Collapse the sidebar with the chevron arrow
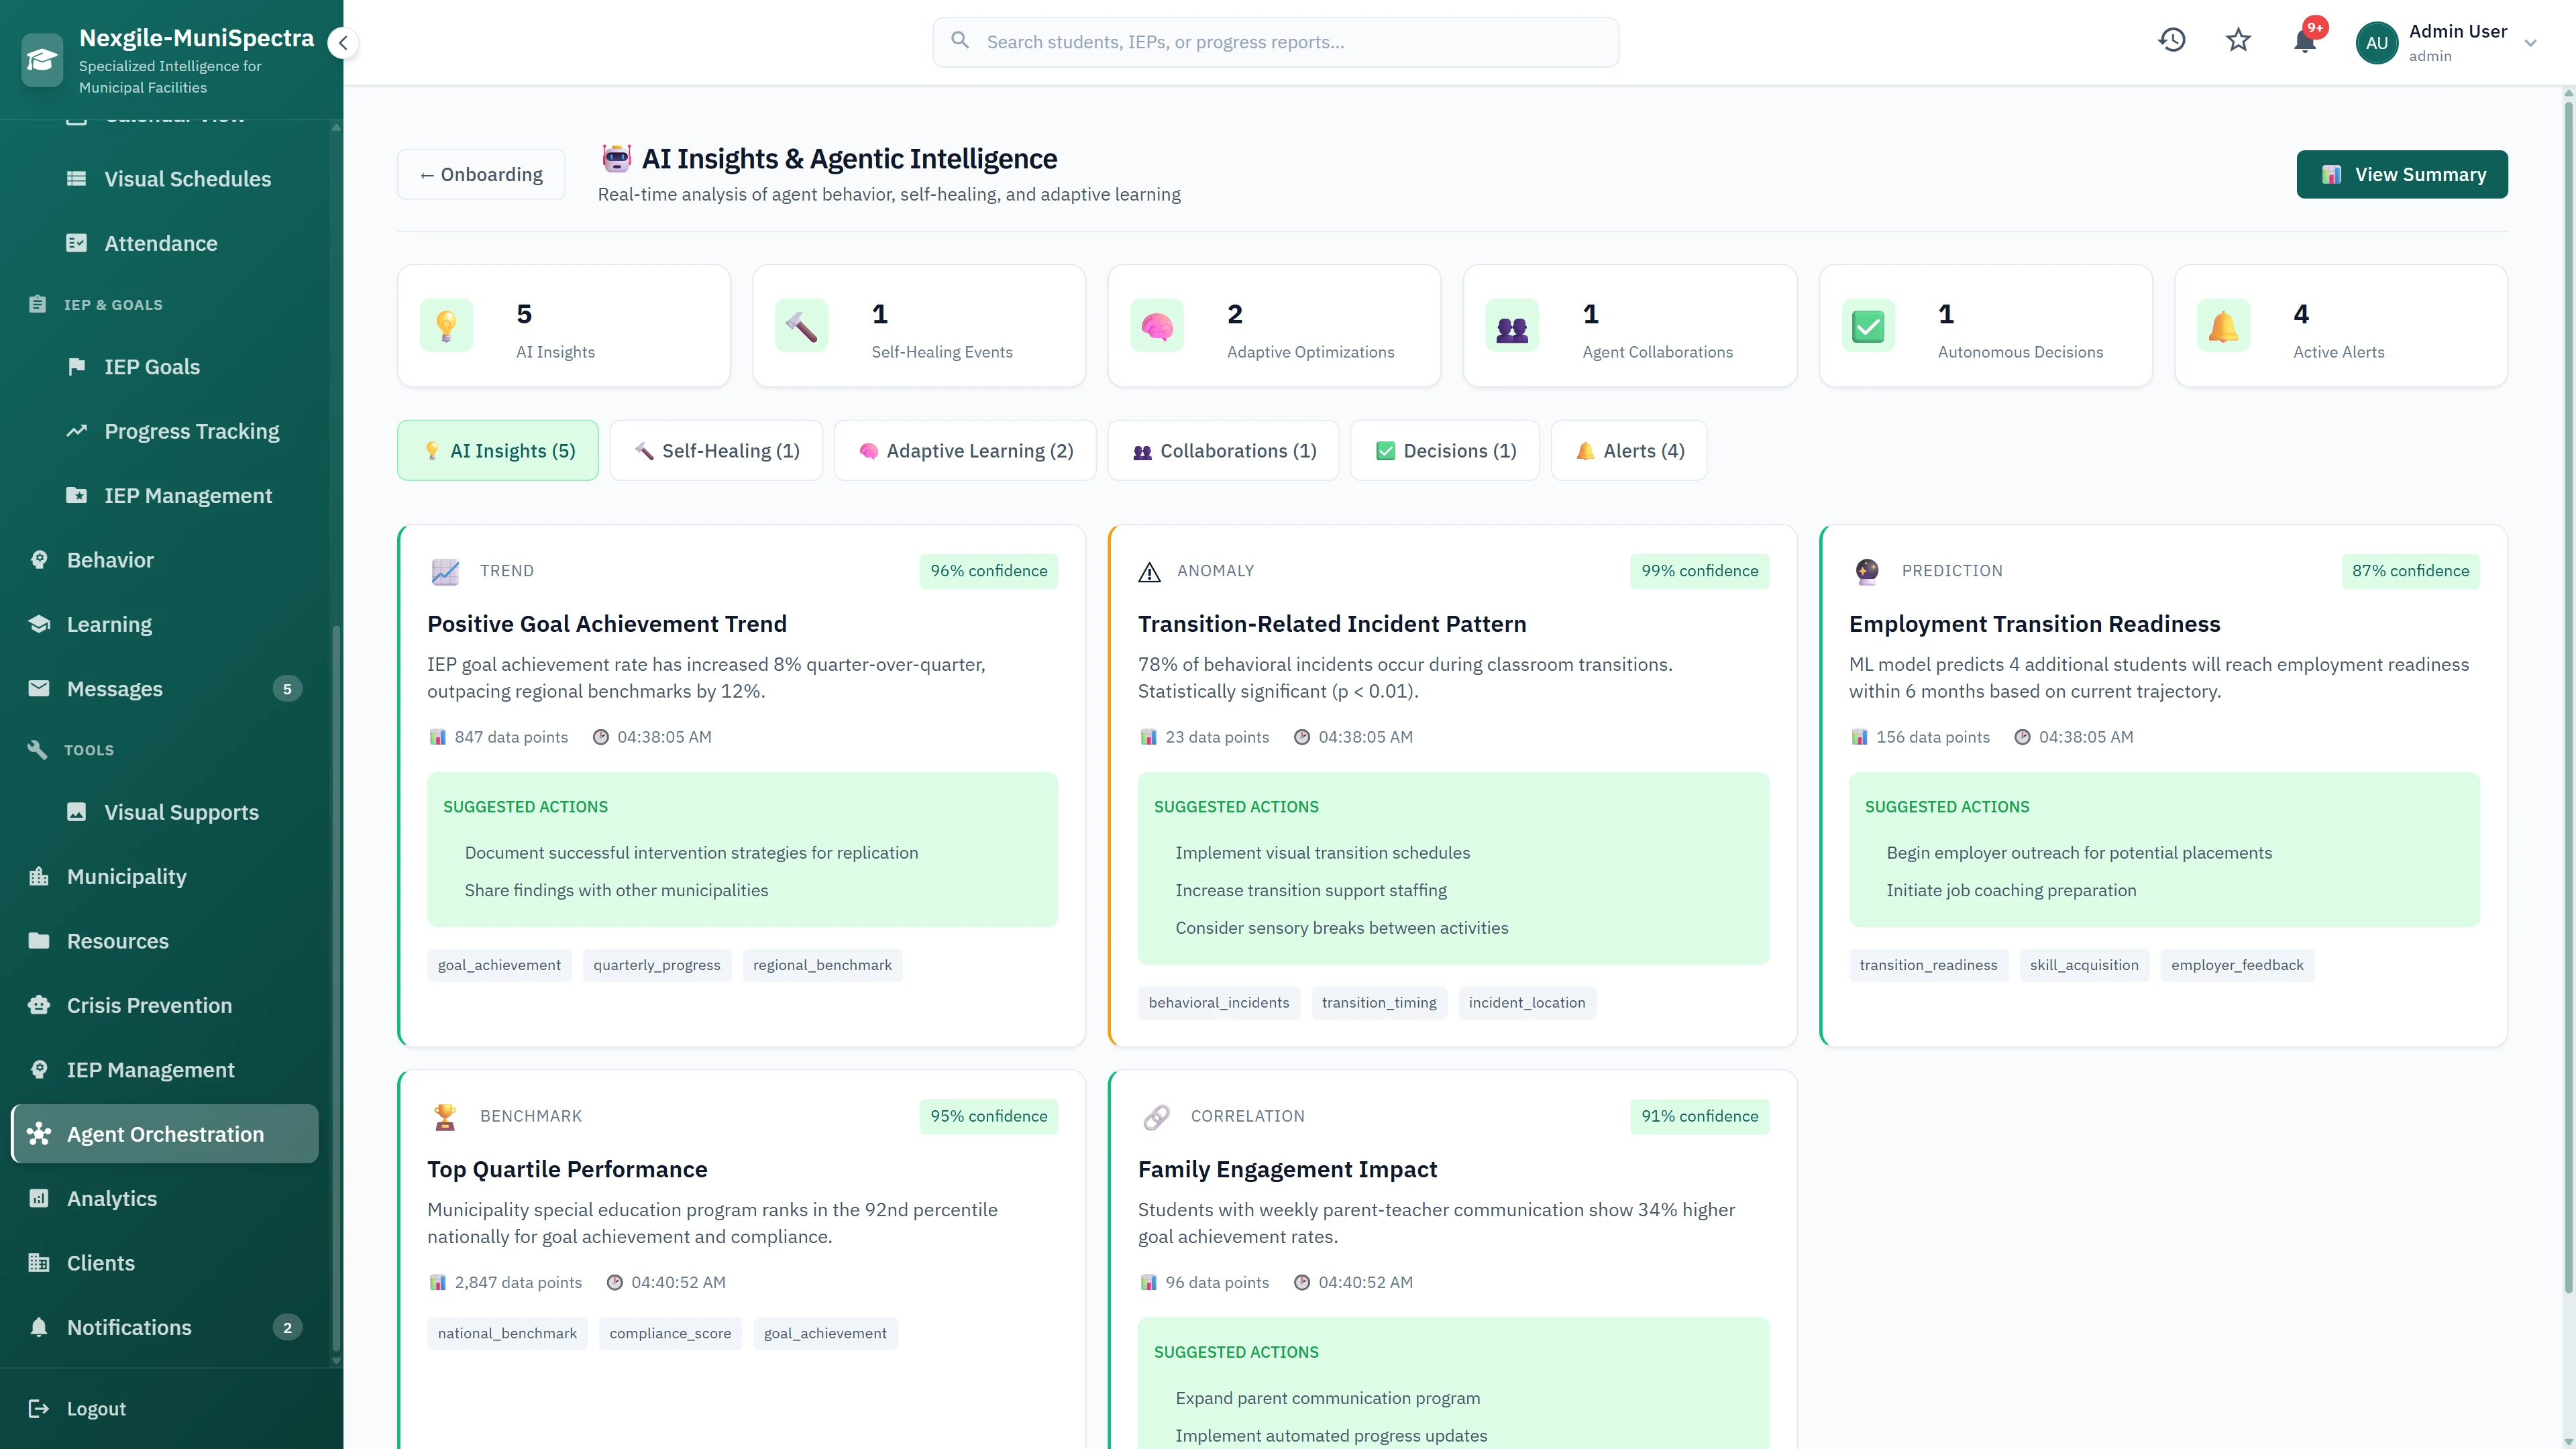 (343, 43)
